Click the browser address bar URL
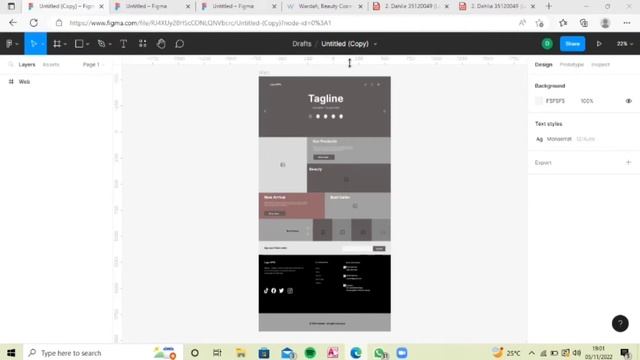The height and width of the screenshot is (360, 640). pos(200,23)
